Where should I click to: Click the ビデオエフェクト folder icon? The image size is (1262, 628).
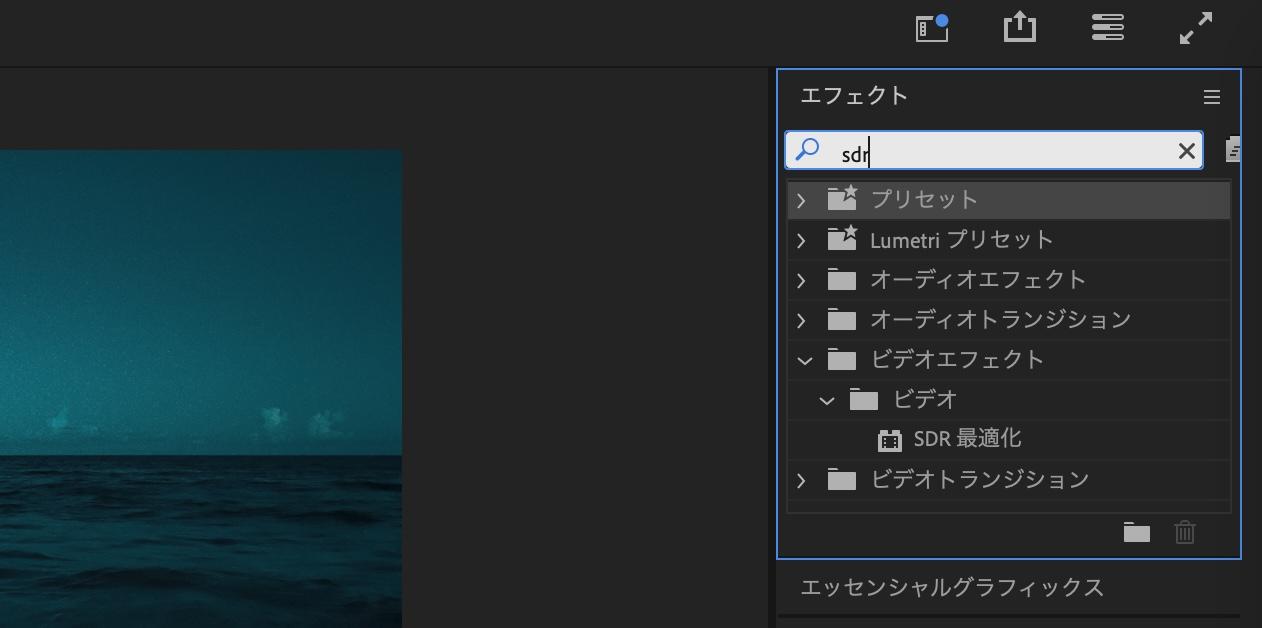(x=842, y=360)
